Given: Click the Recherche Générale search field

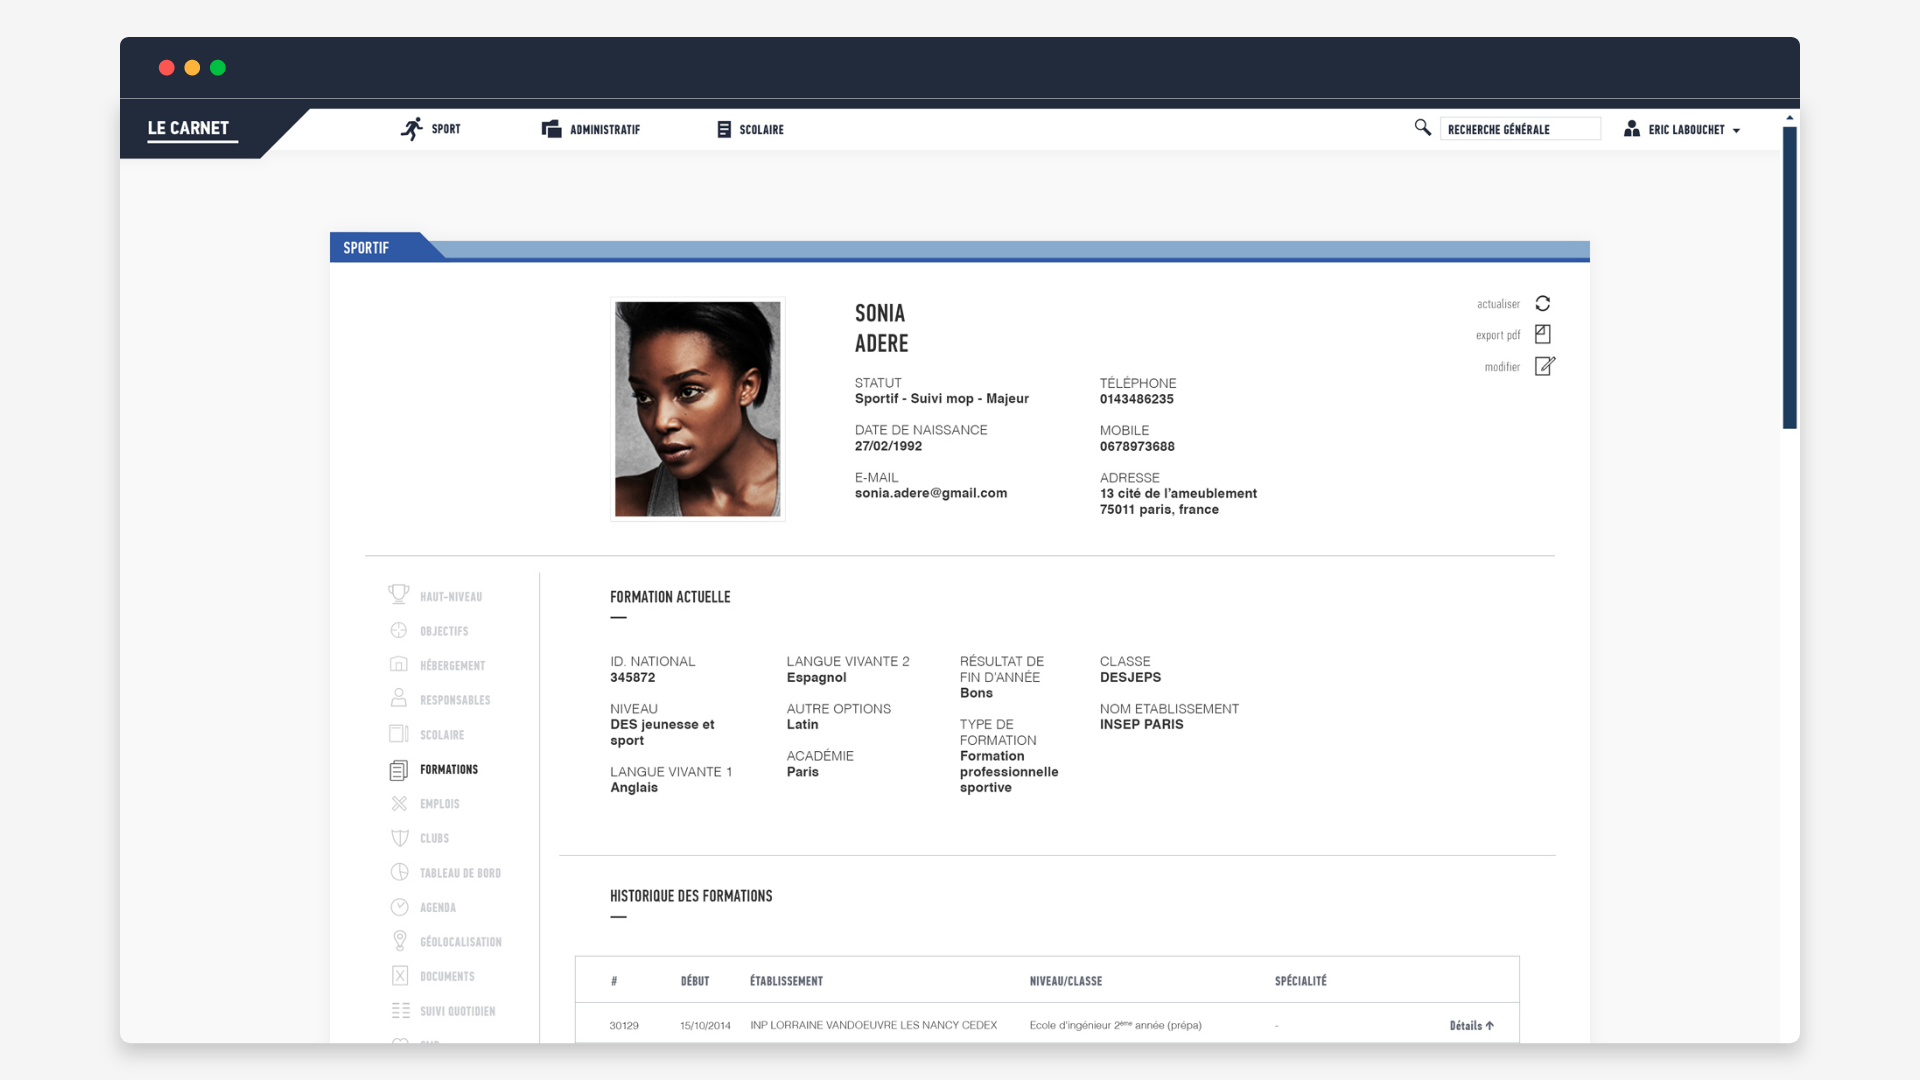Looking at the screenshot, I should pos(1518,130).
